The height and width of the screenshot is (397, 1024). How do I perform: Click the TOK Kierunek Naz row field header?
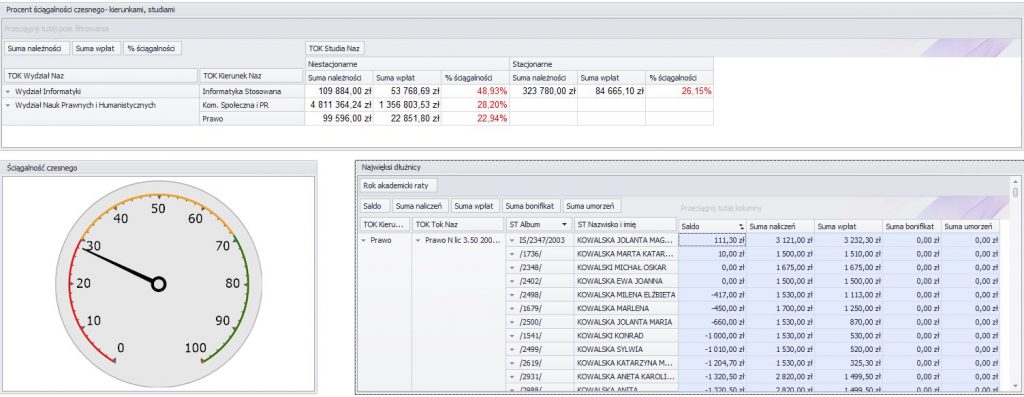click(251, 76)
